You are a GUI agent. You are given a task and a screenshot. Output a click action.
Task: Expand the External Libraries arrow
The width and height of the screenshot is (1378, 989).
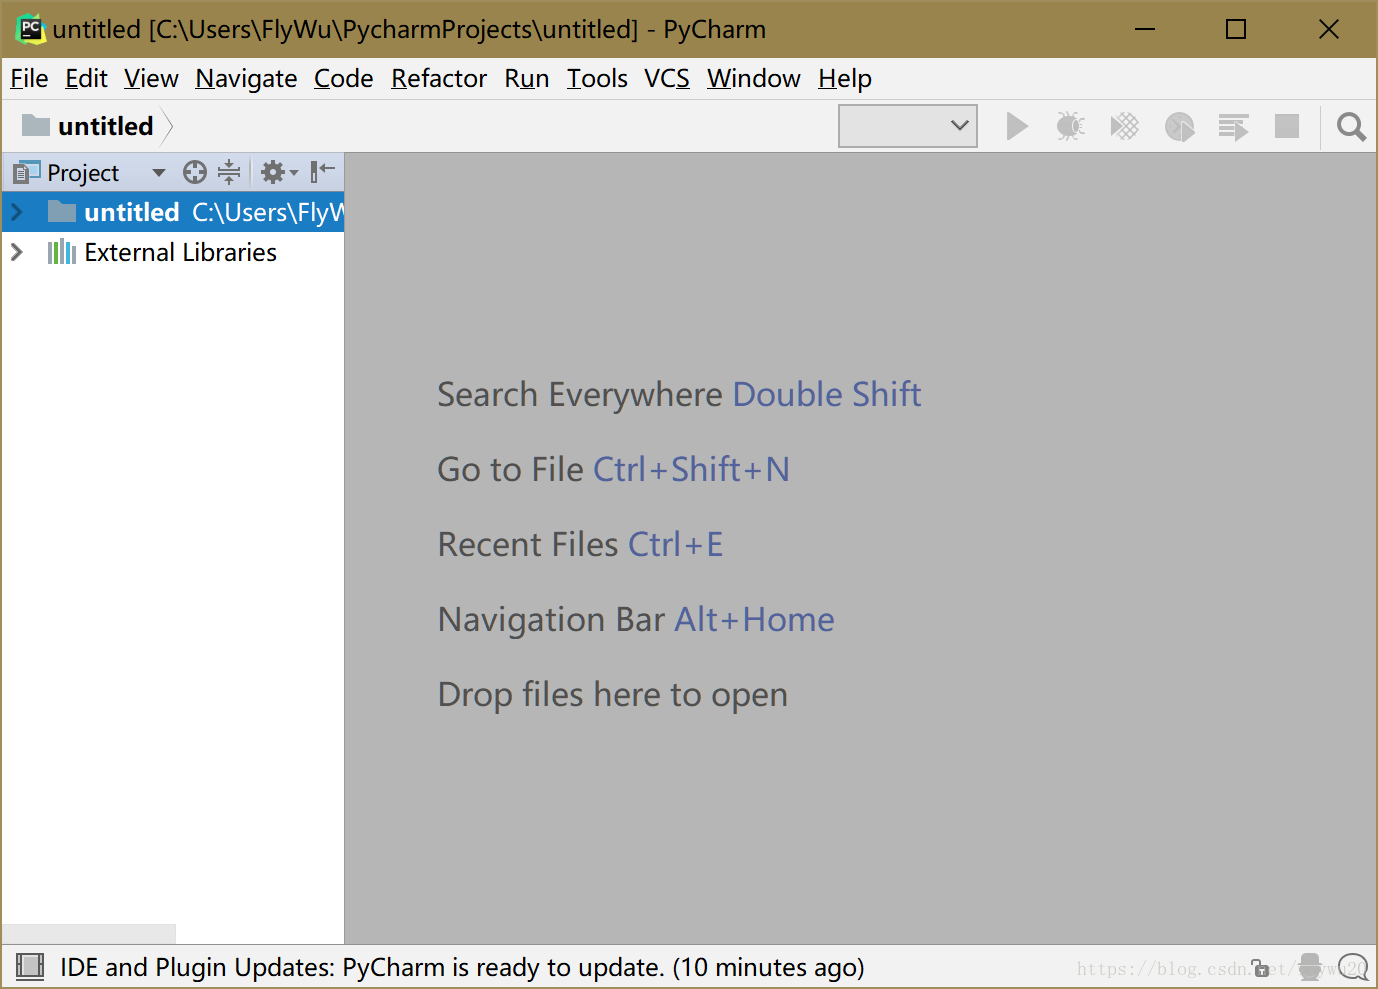pos(17,252)
